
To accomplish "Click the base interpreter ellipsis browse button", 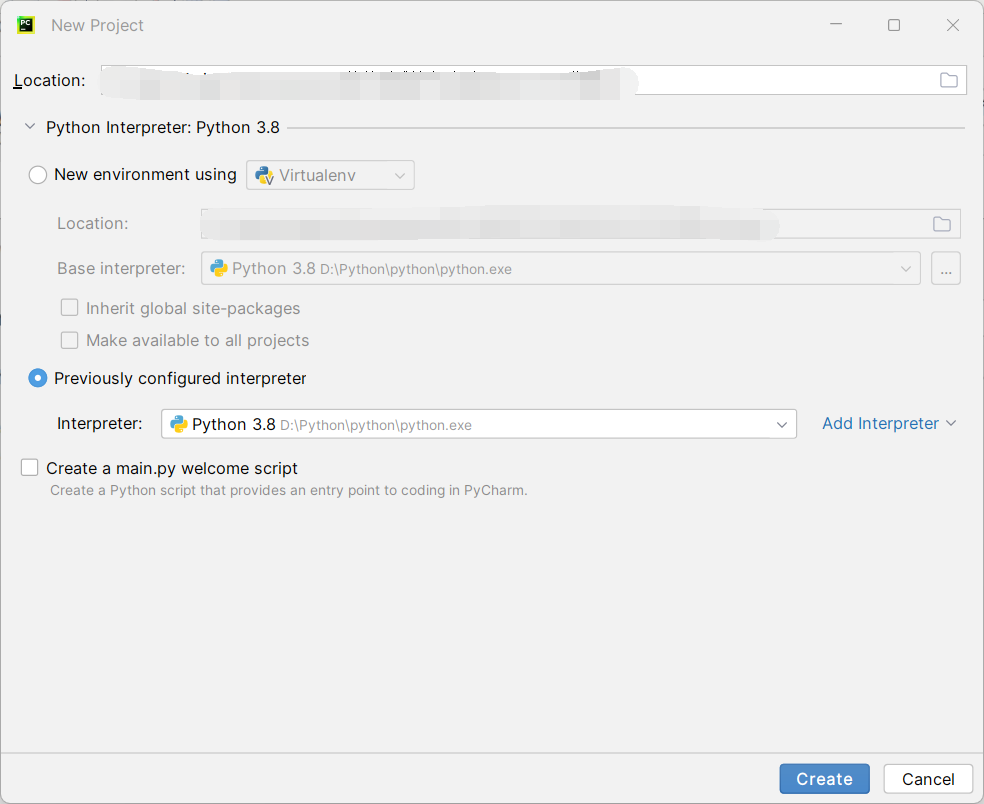I will [945, 269].
